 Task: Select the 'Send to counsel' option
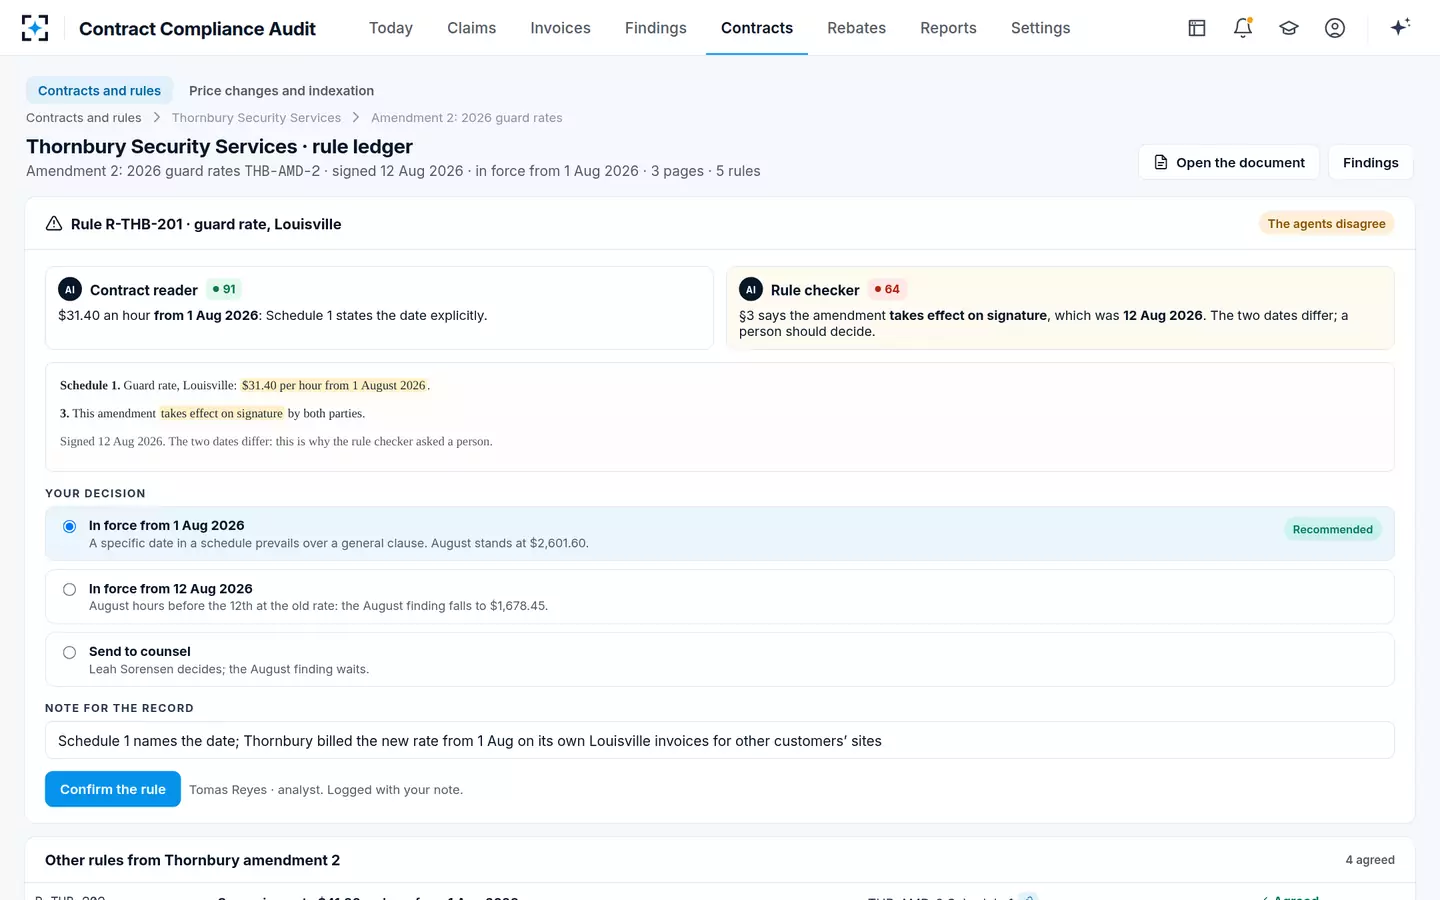coord(720,660)
